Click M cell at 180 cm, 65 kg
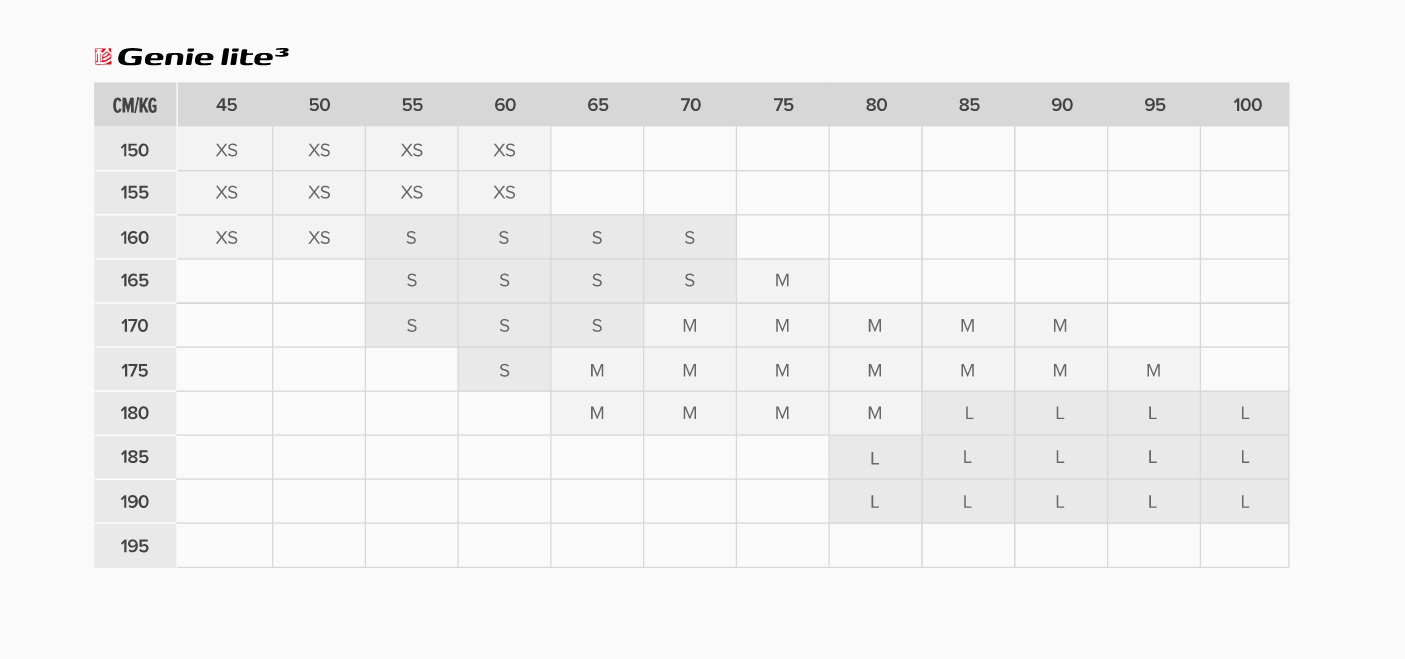This screenshot has width=1405, height=659. [597, 413]
